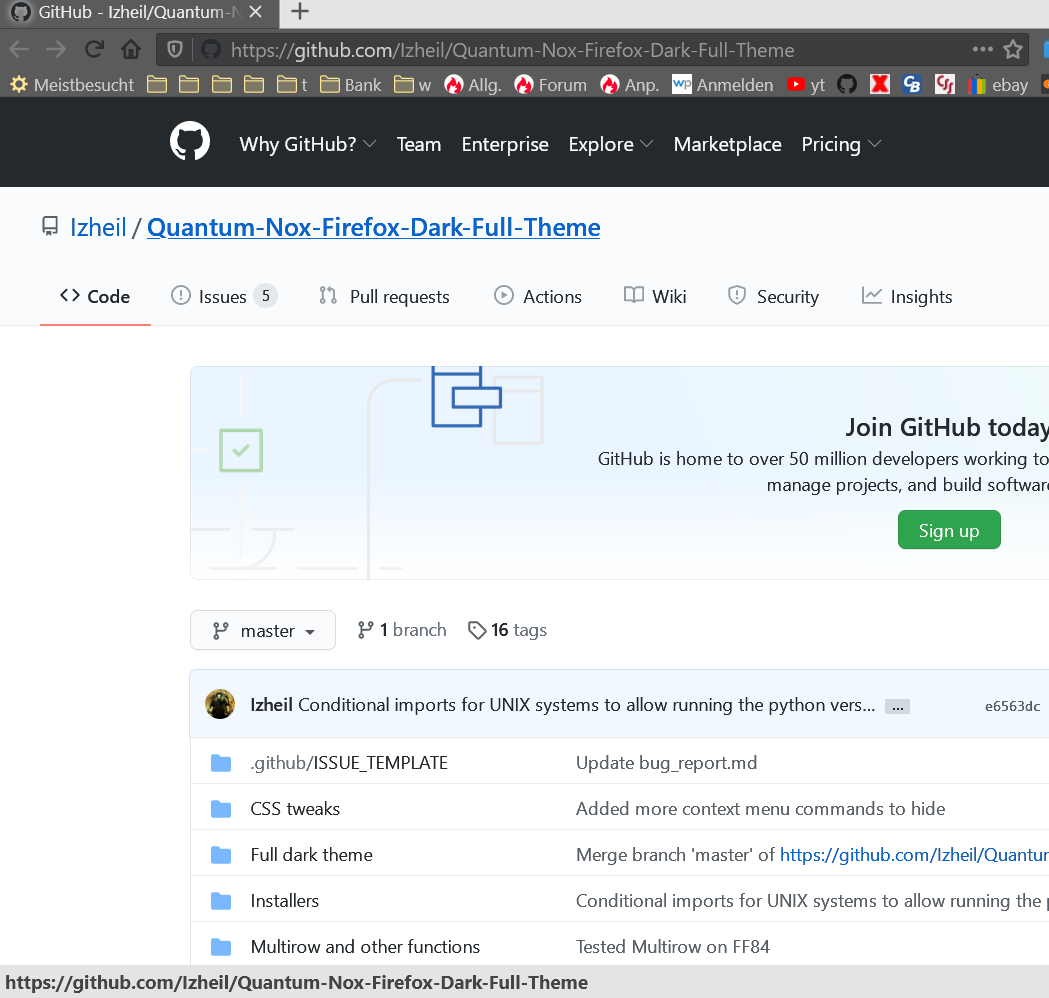Screen dimensions: 1049x998
Task: Click the github.com URL in address bar
Action: pyautogui.click(x=512, y=49)
